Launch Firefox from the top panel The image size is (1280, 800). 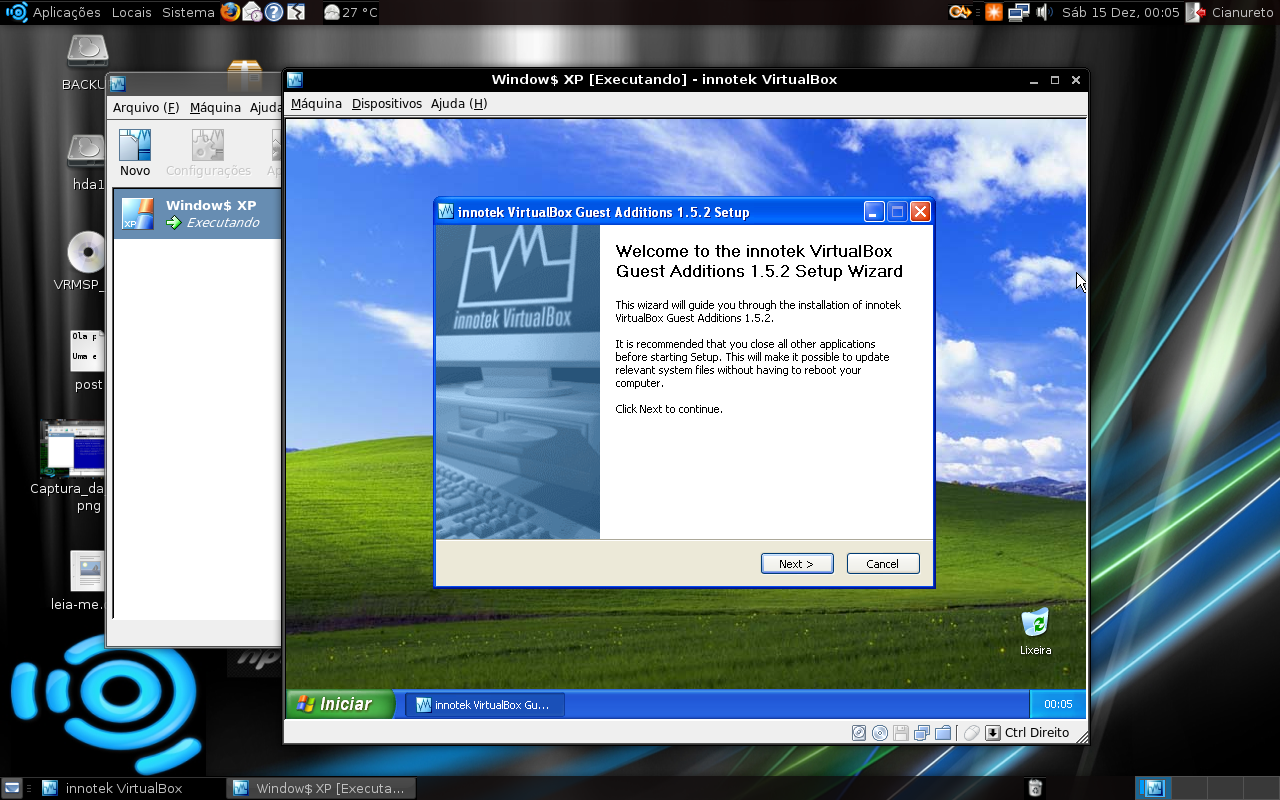(x=230, y=12)
